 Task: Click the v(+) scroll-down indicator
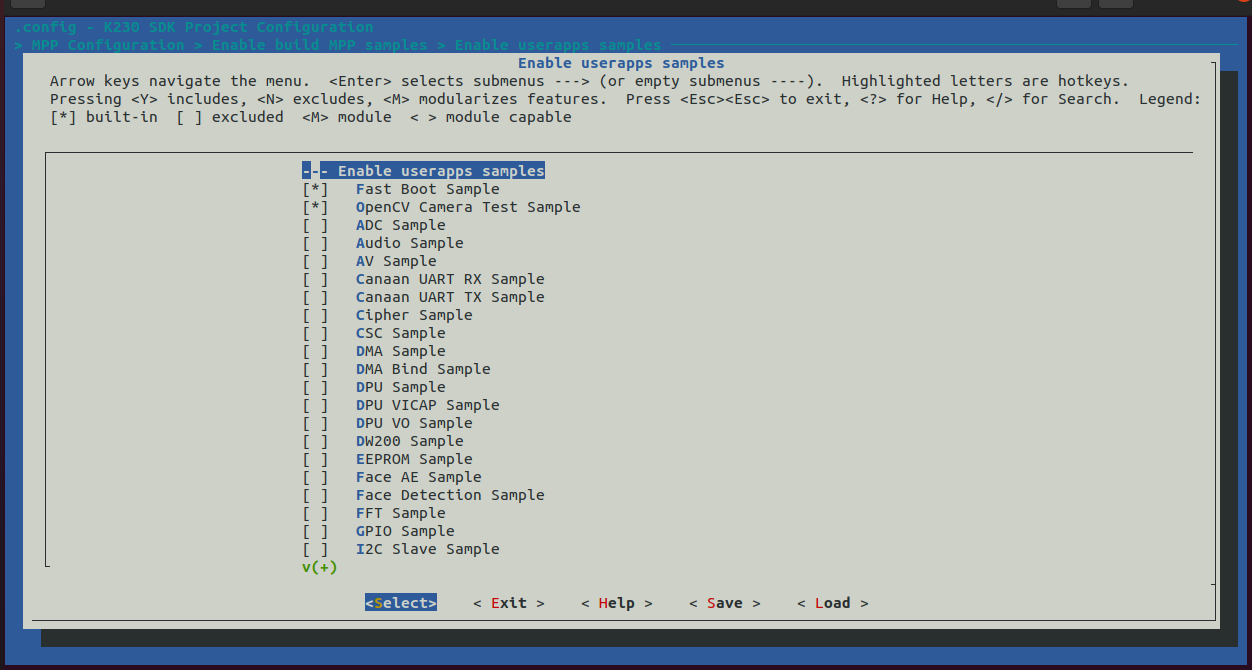click(x=320, y=567)
